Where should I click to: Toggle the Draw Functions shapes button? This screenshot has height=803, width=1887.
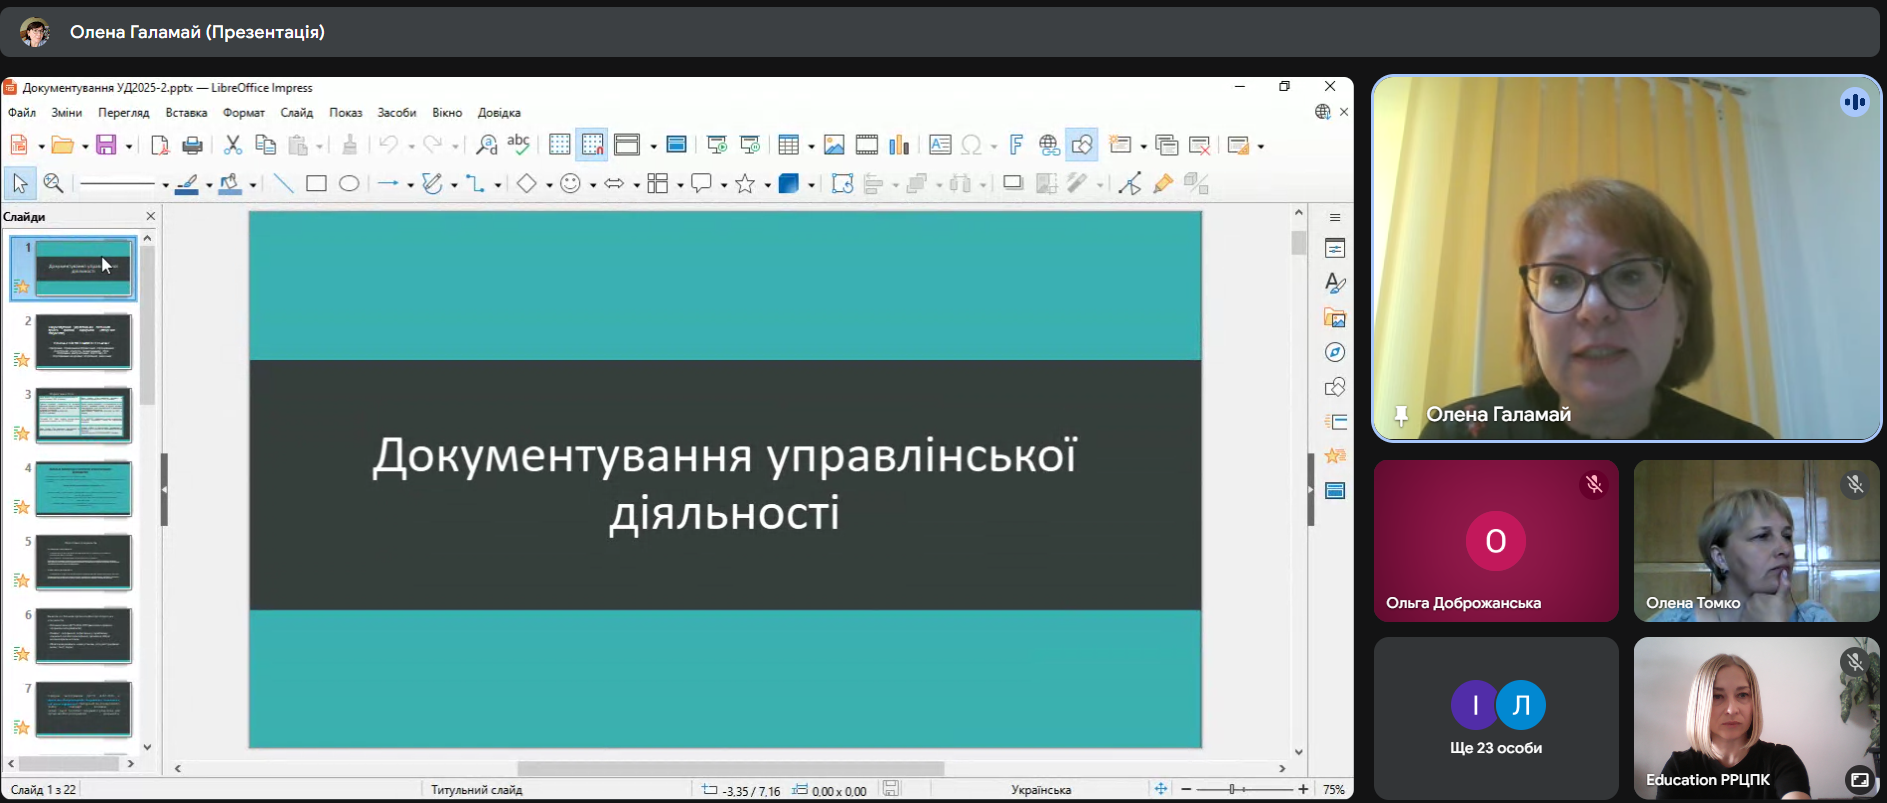point(1082,146)
